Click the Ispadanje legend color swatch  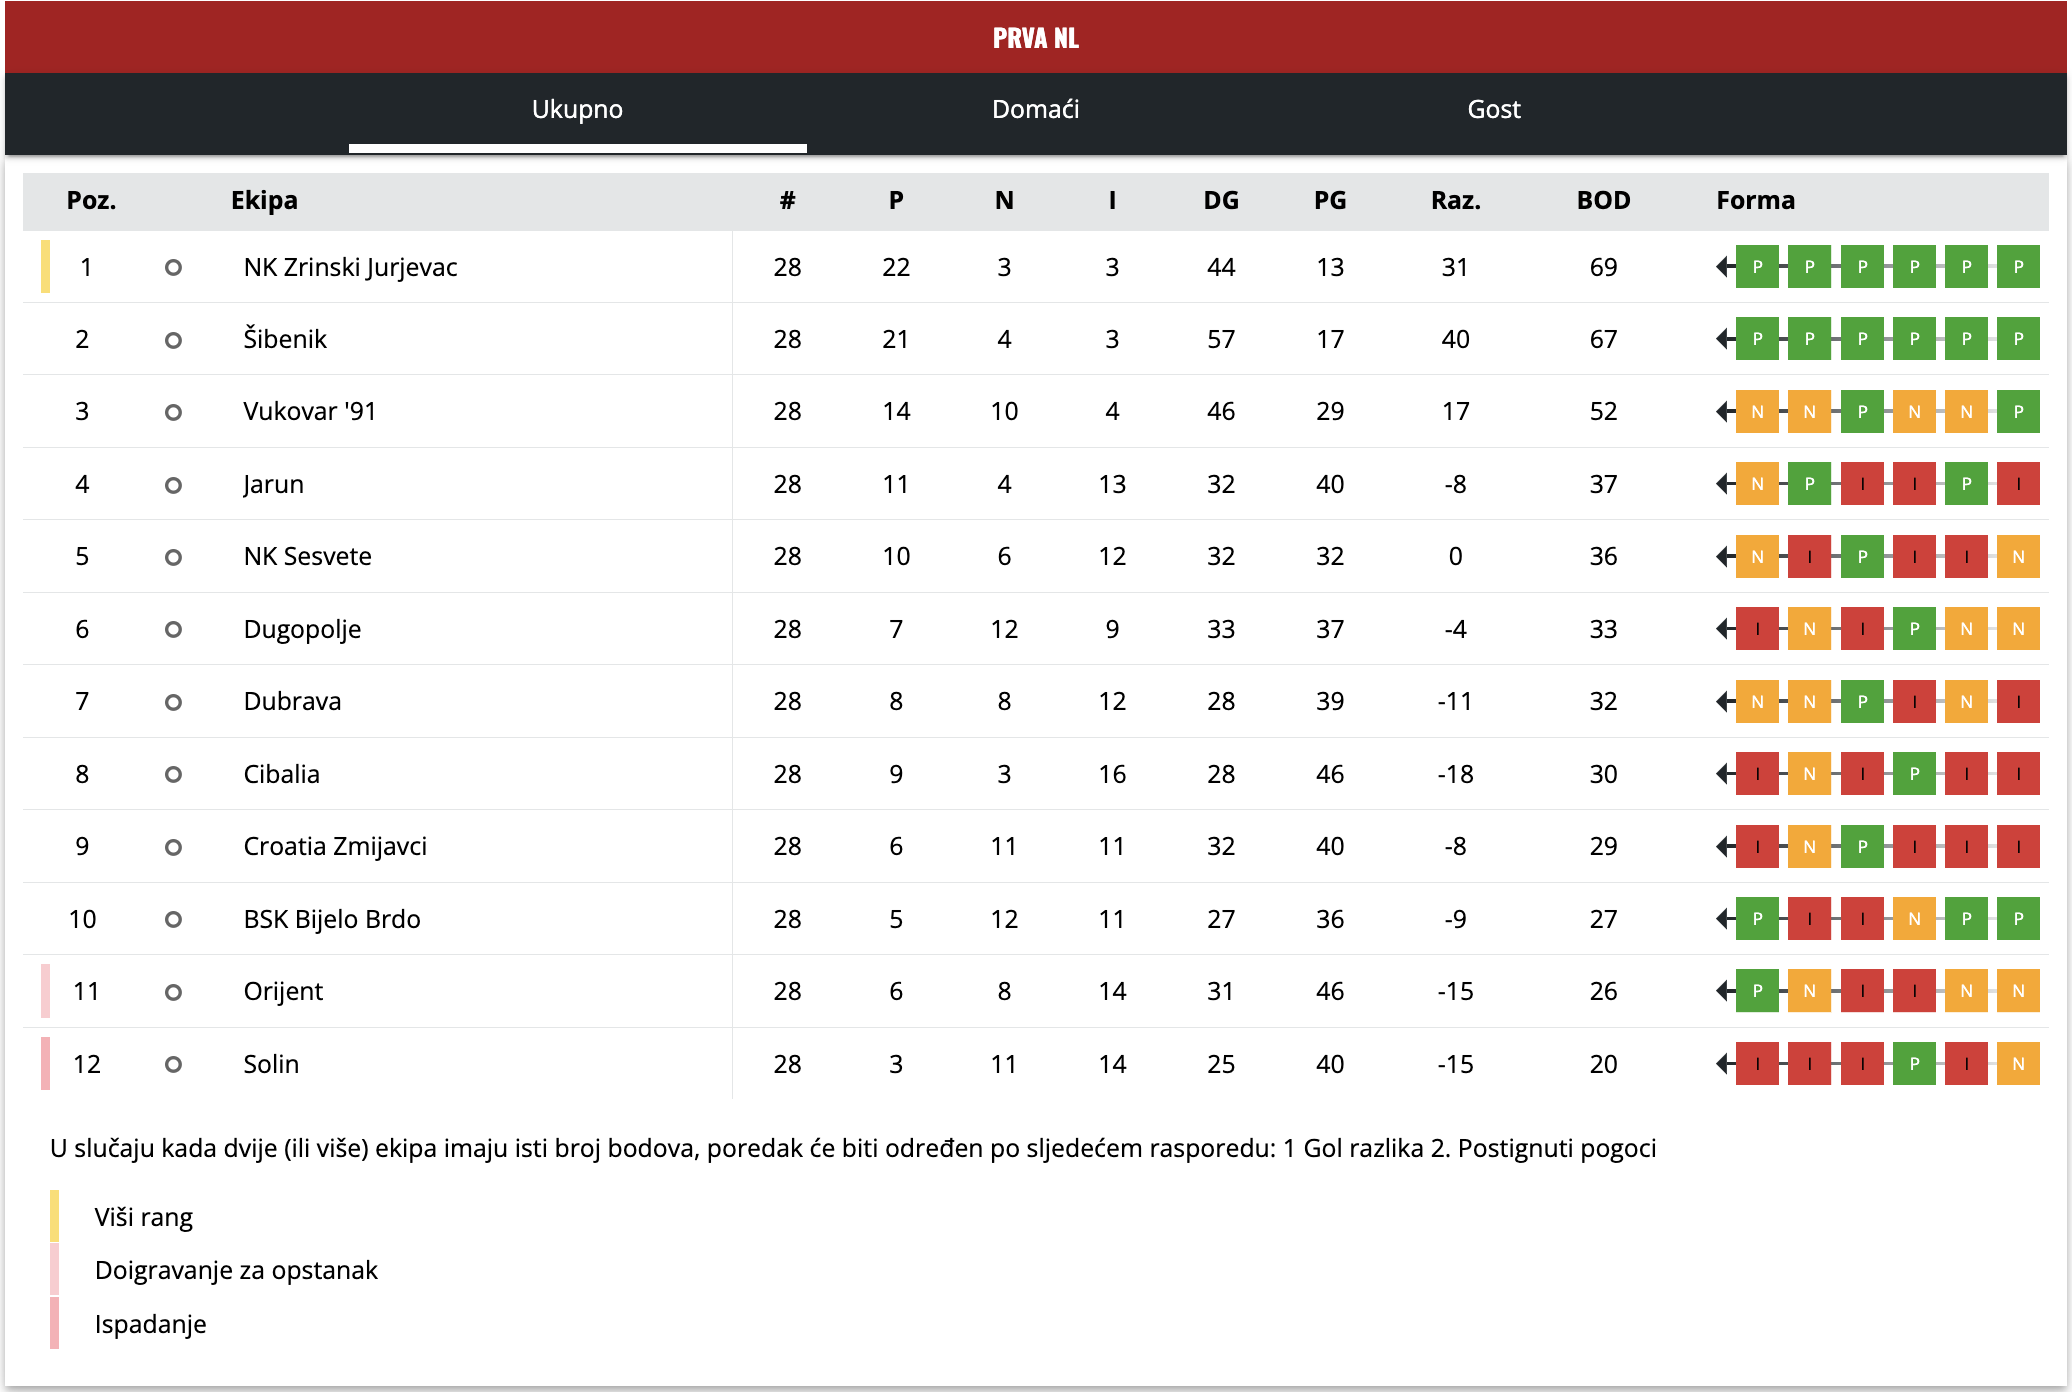(x=55, y=1323)
